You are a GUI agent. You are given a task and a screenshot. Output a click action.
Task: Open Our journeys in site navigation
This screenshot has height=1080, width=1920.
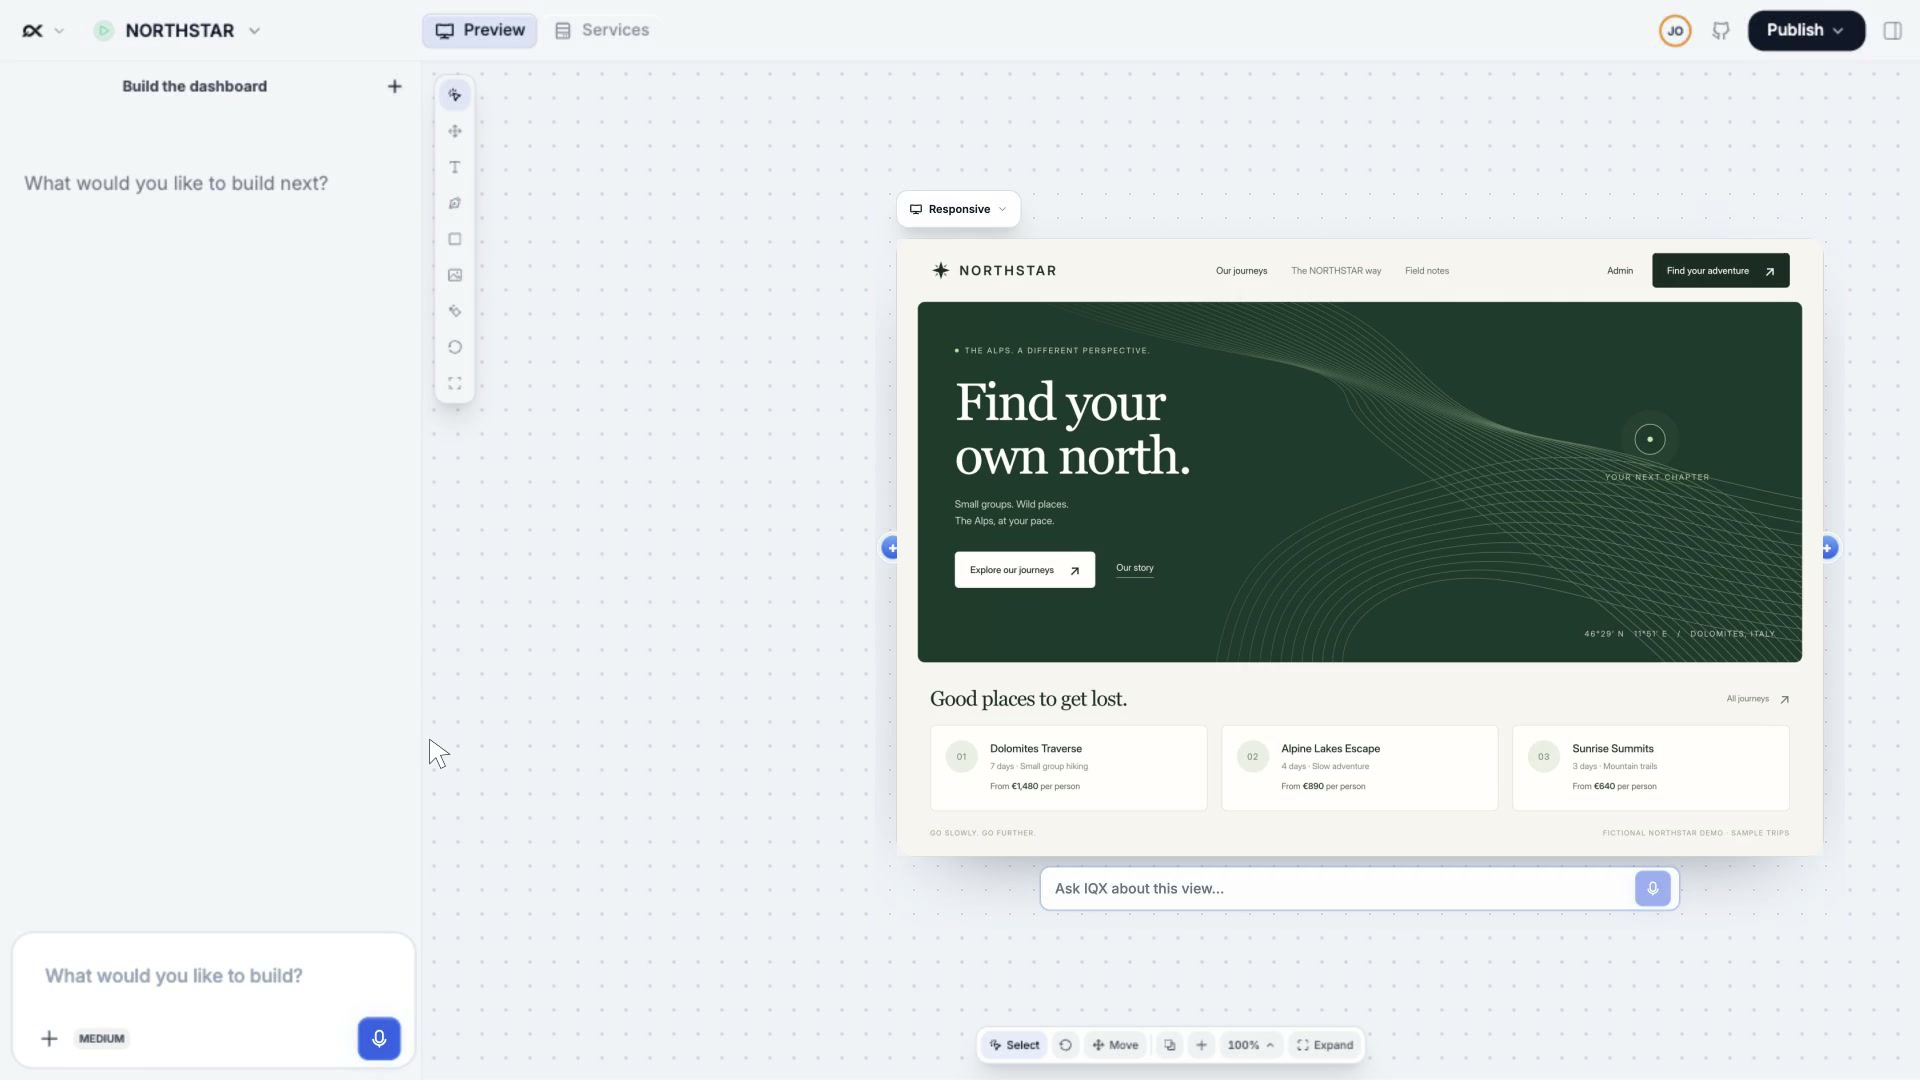1241,271
